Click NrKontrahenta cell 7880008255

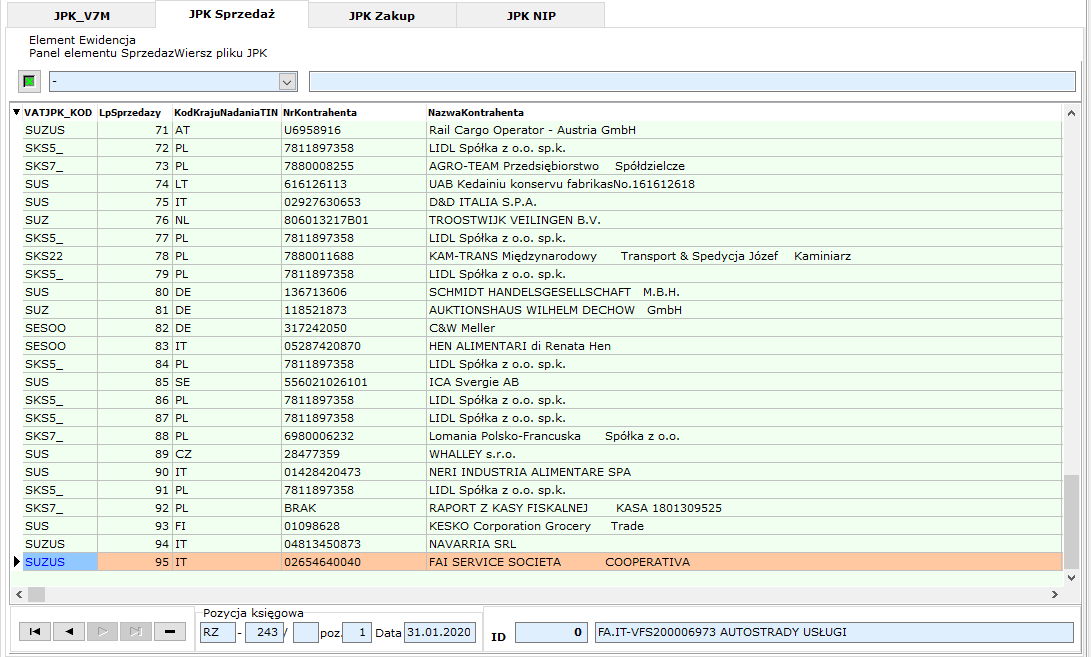coord(353,166)
